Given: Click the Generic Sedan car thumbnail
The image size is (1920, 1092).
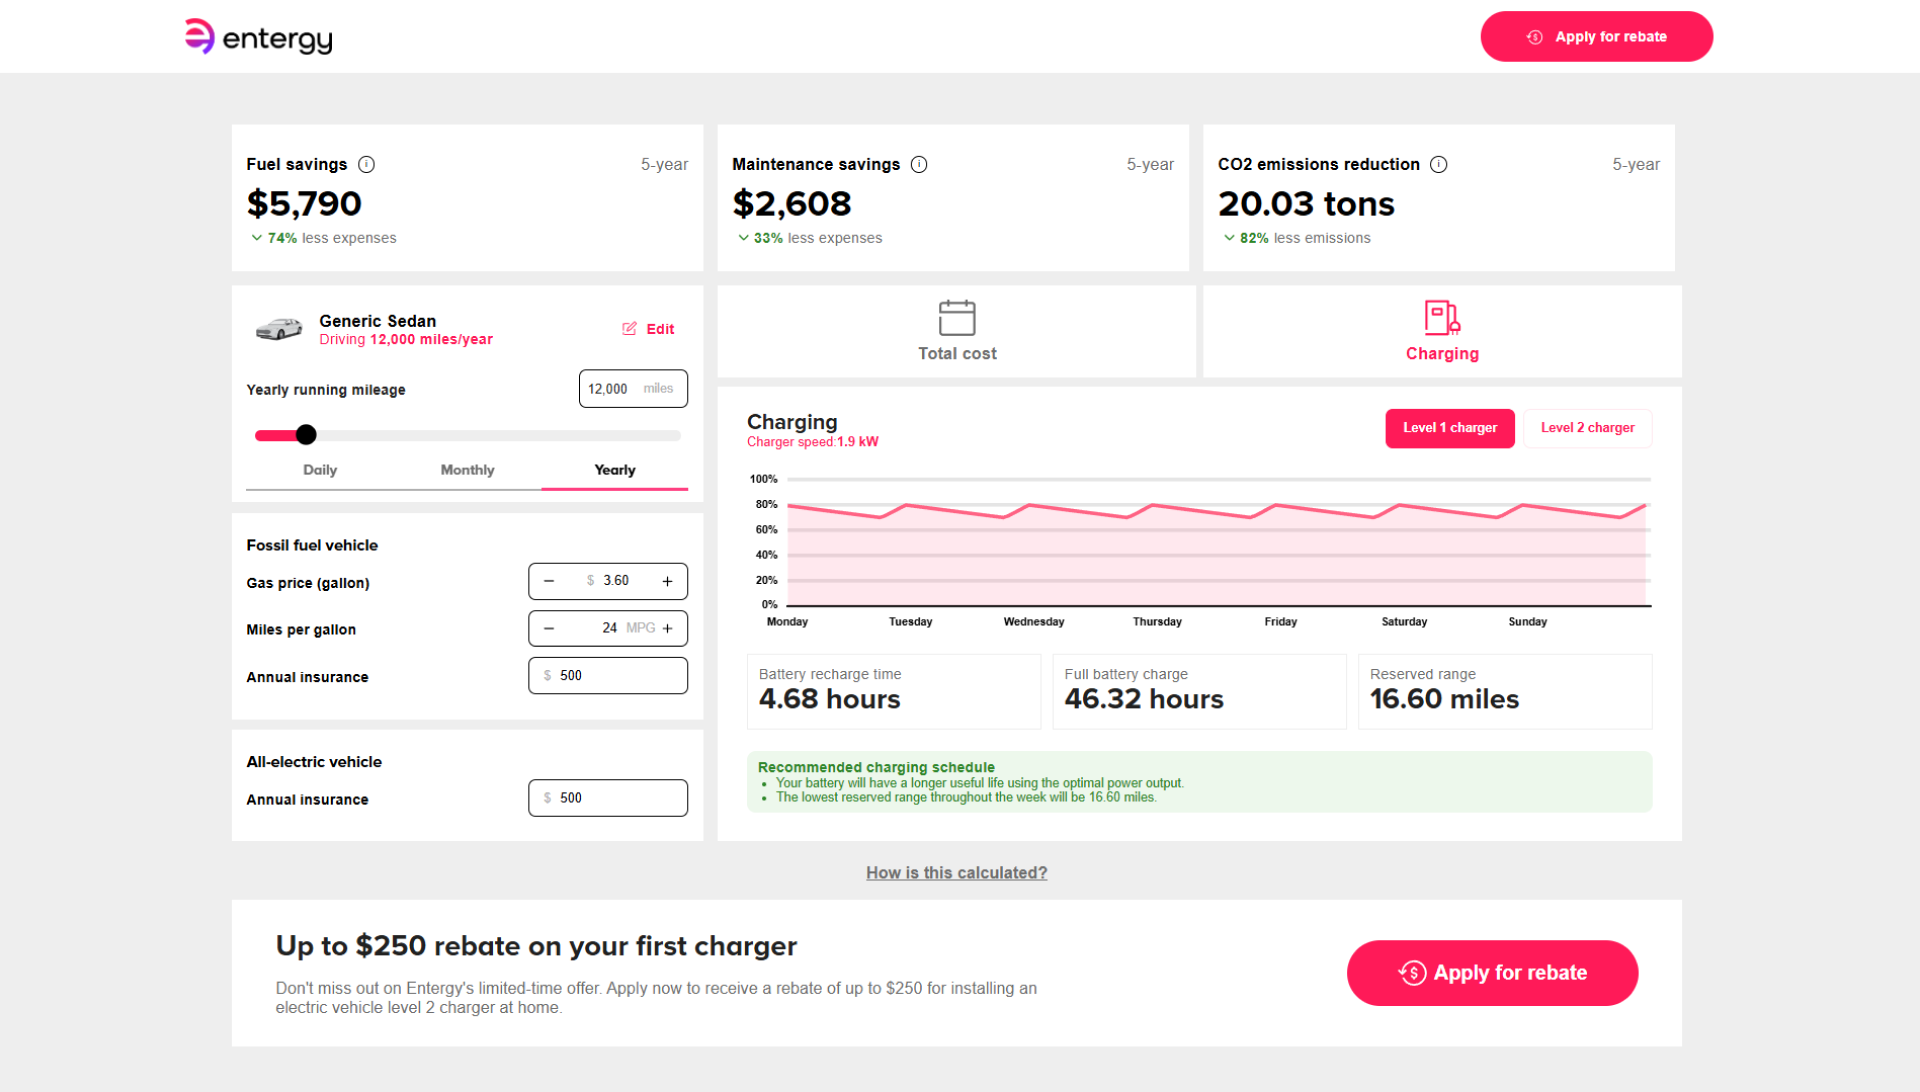Looking at the screenshot, I should point(279,329).
